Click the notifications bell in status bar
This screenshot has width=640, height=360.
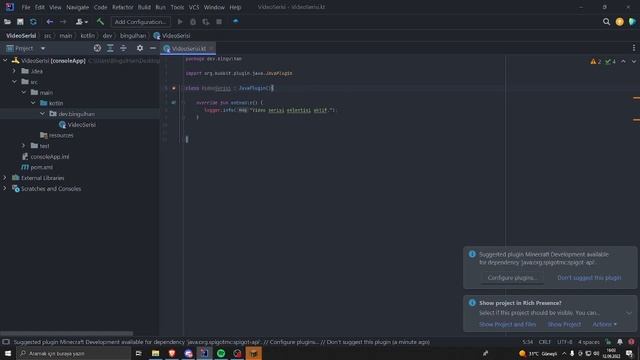coord(620,342)
